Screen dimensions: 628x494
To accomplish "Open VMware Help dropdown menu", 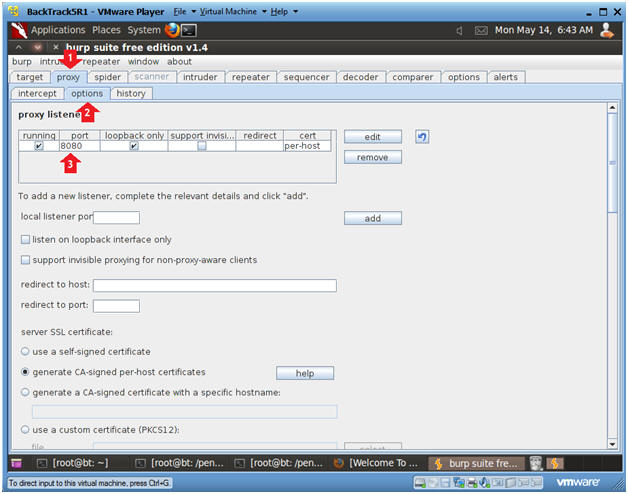I will (284, 12).
